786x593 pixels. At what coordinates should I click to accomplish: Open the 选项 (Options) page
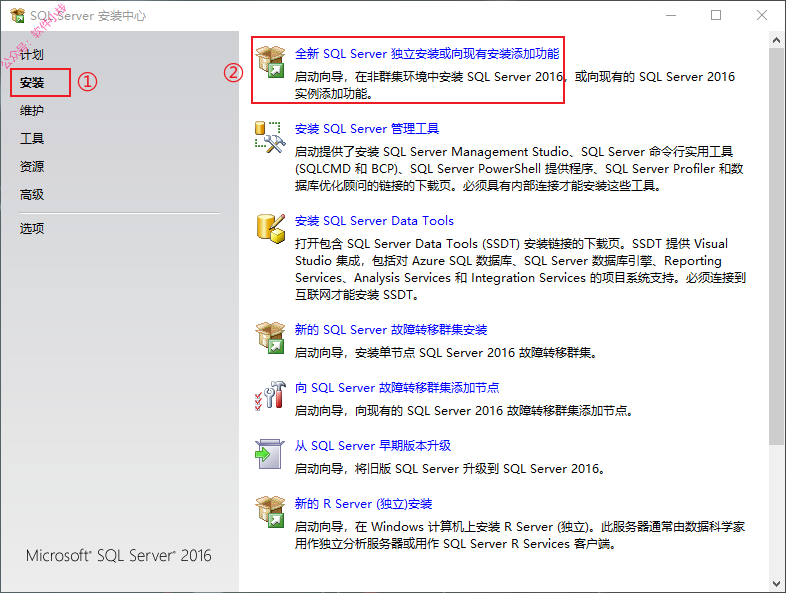[x=32, y=229]
